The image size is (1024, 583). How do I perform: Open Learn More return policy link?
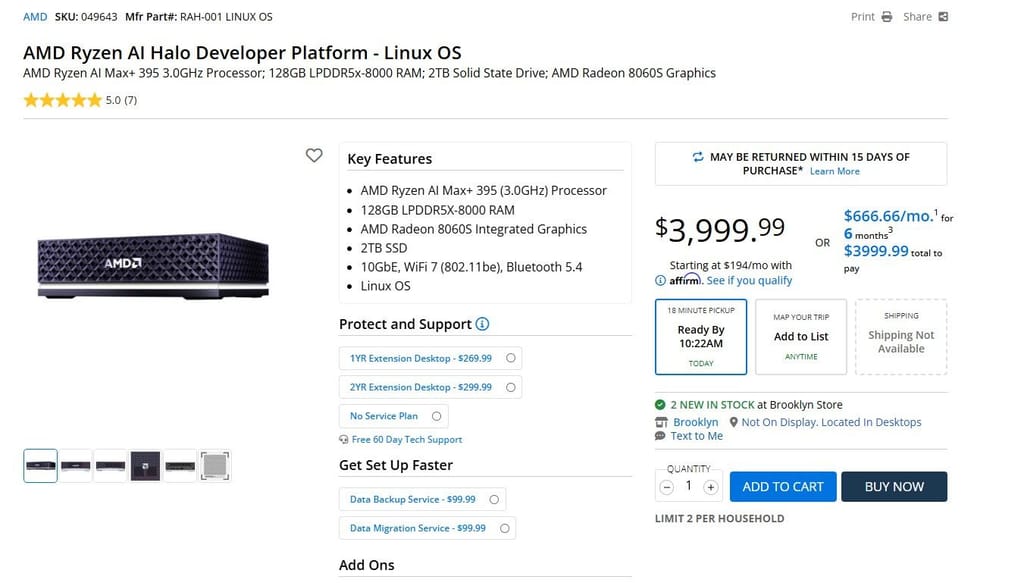[x=835, y=171]
